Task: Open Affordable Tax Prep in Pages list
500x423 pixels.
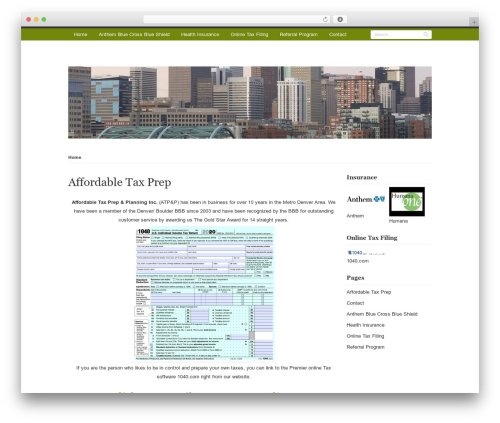Action: (369, 292)
